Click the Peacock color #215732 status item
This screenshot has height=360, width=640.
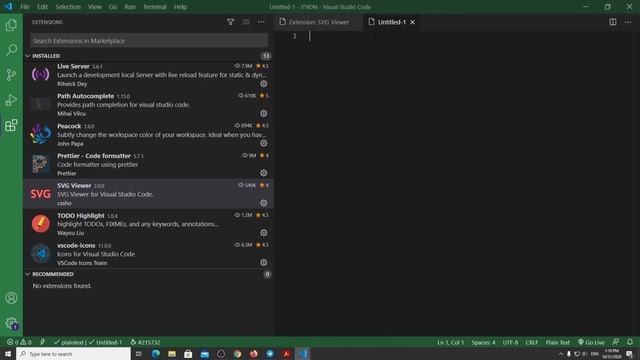point(145,342)
